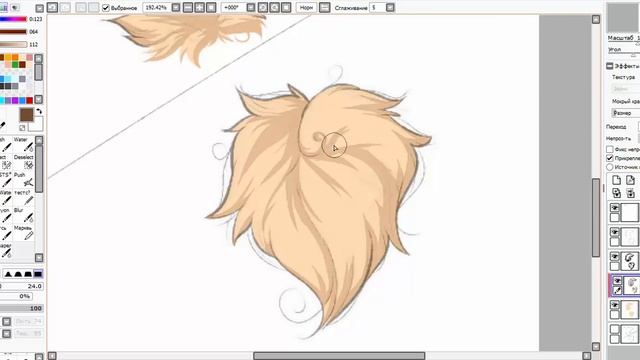Open the Размер dropdown under Мокрый край
The image size is (640, 360).
pos(625,113)
